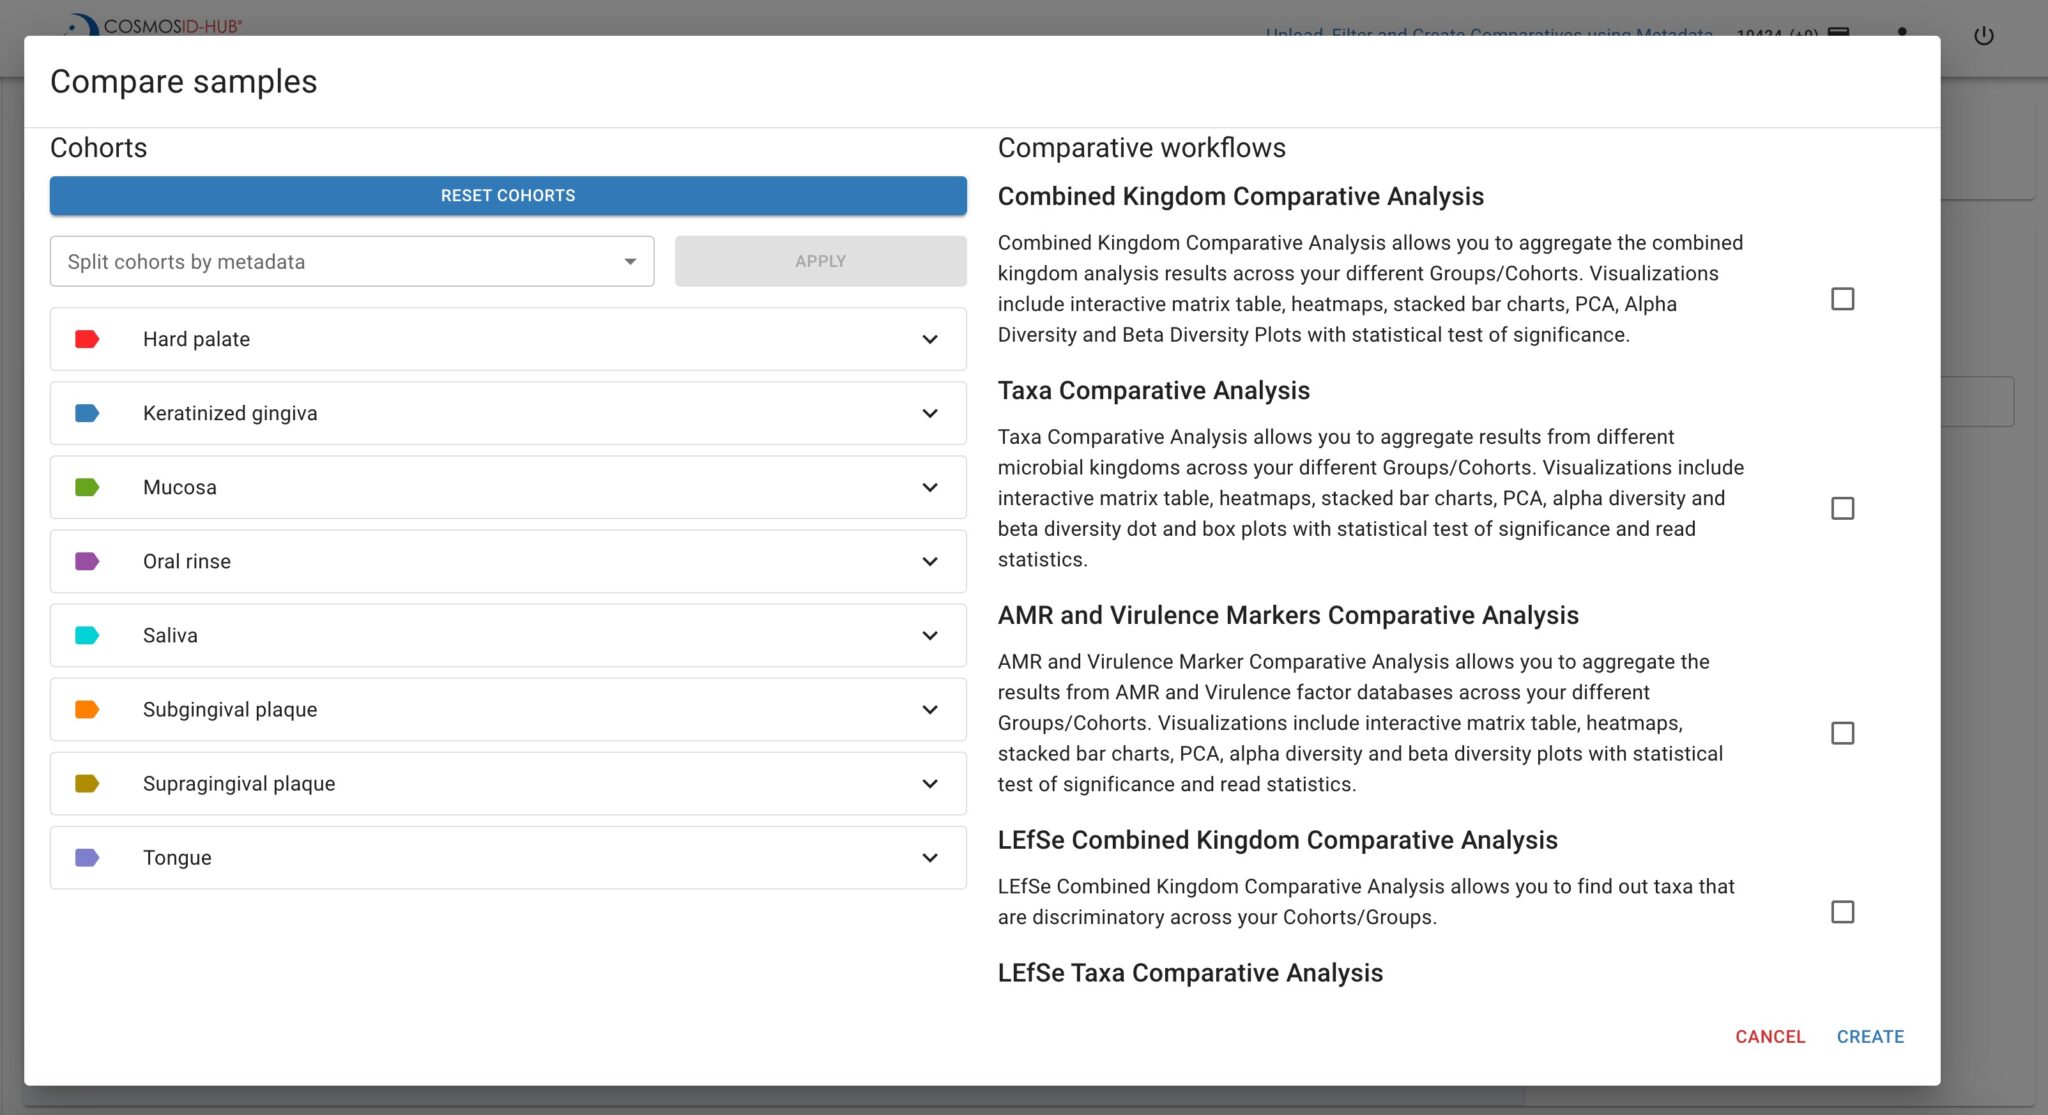The width and height of the screenshot is (2048, 1115).
Task: Enable Combined Kingdom Comparative Analysis checkbox
Action: (1842, 298)
